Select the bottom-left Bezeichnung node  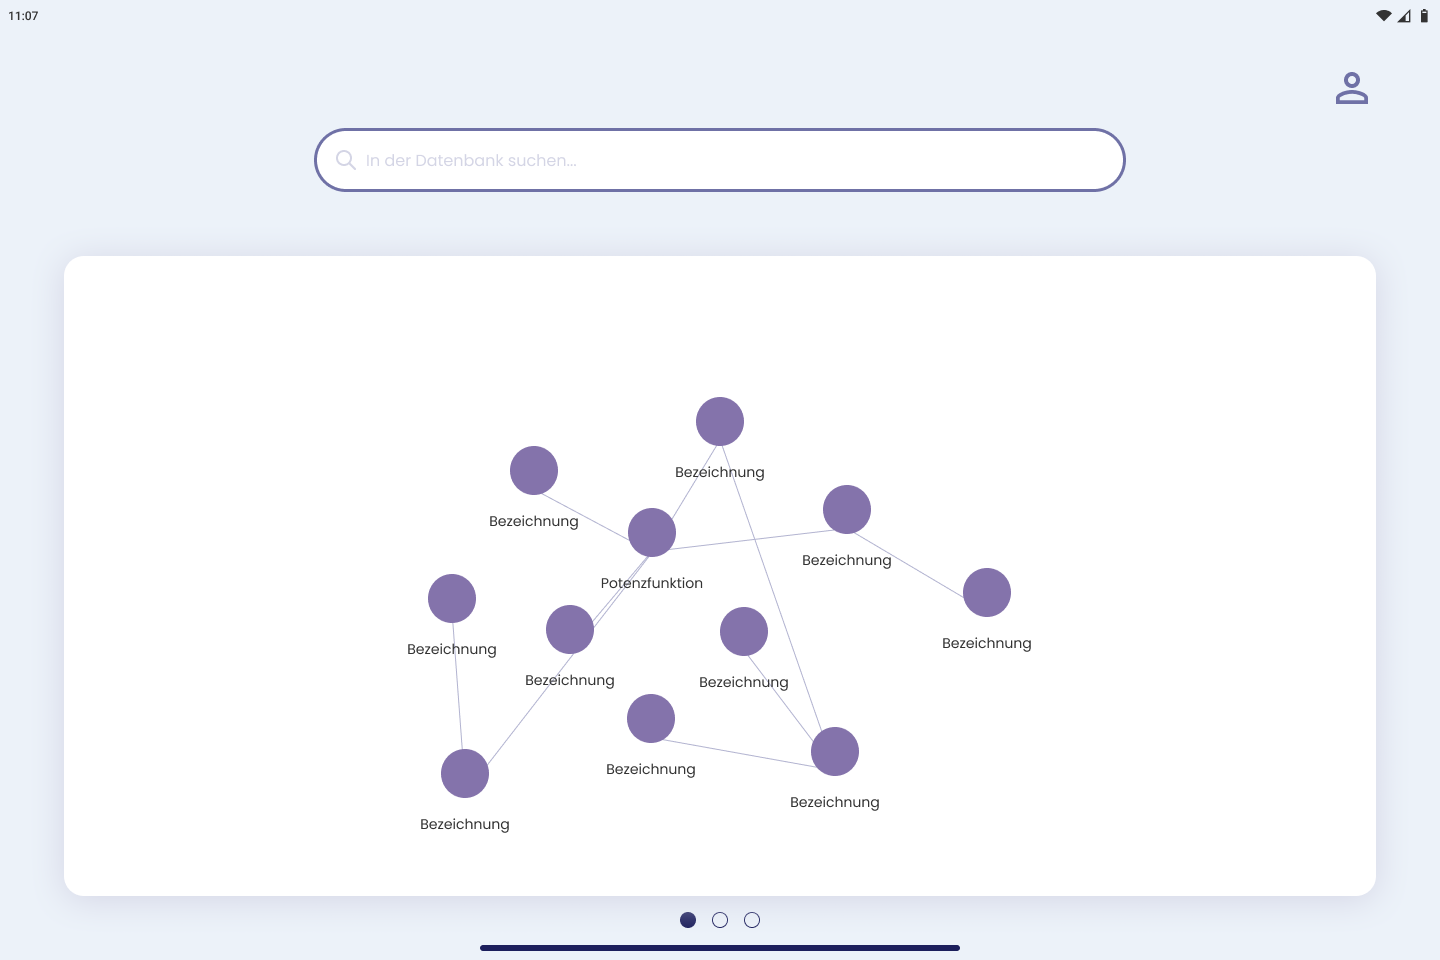464,773
